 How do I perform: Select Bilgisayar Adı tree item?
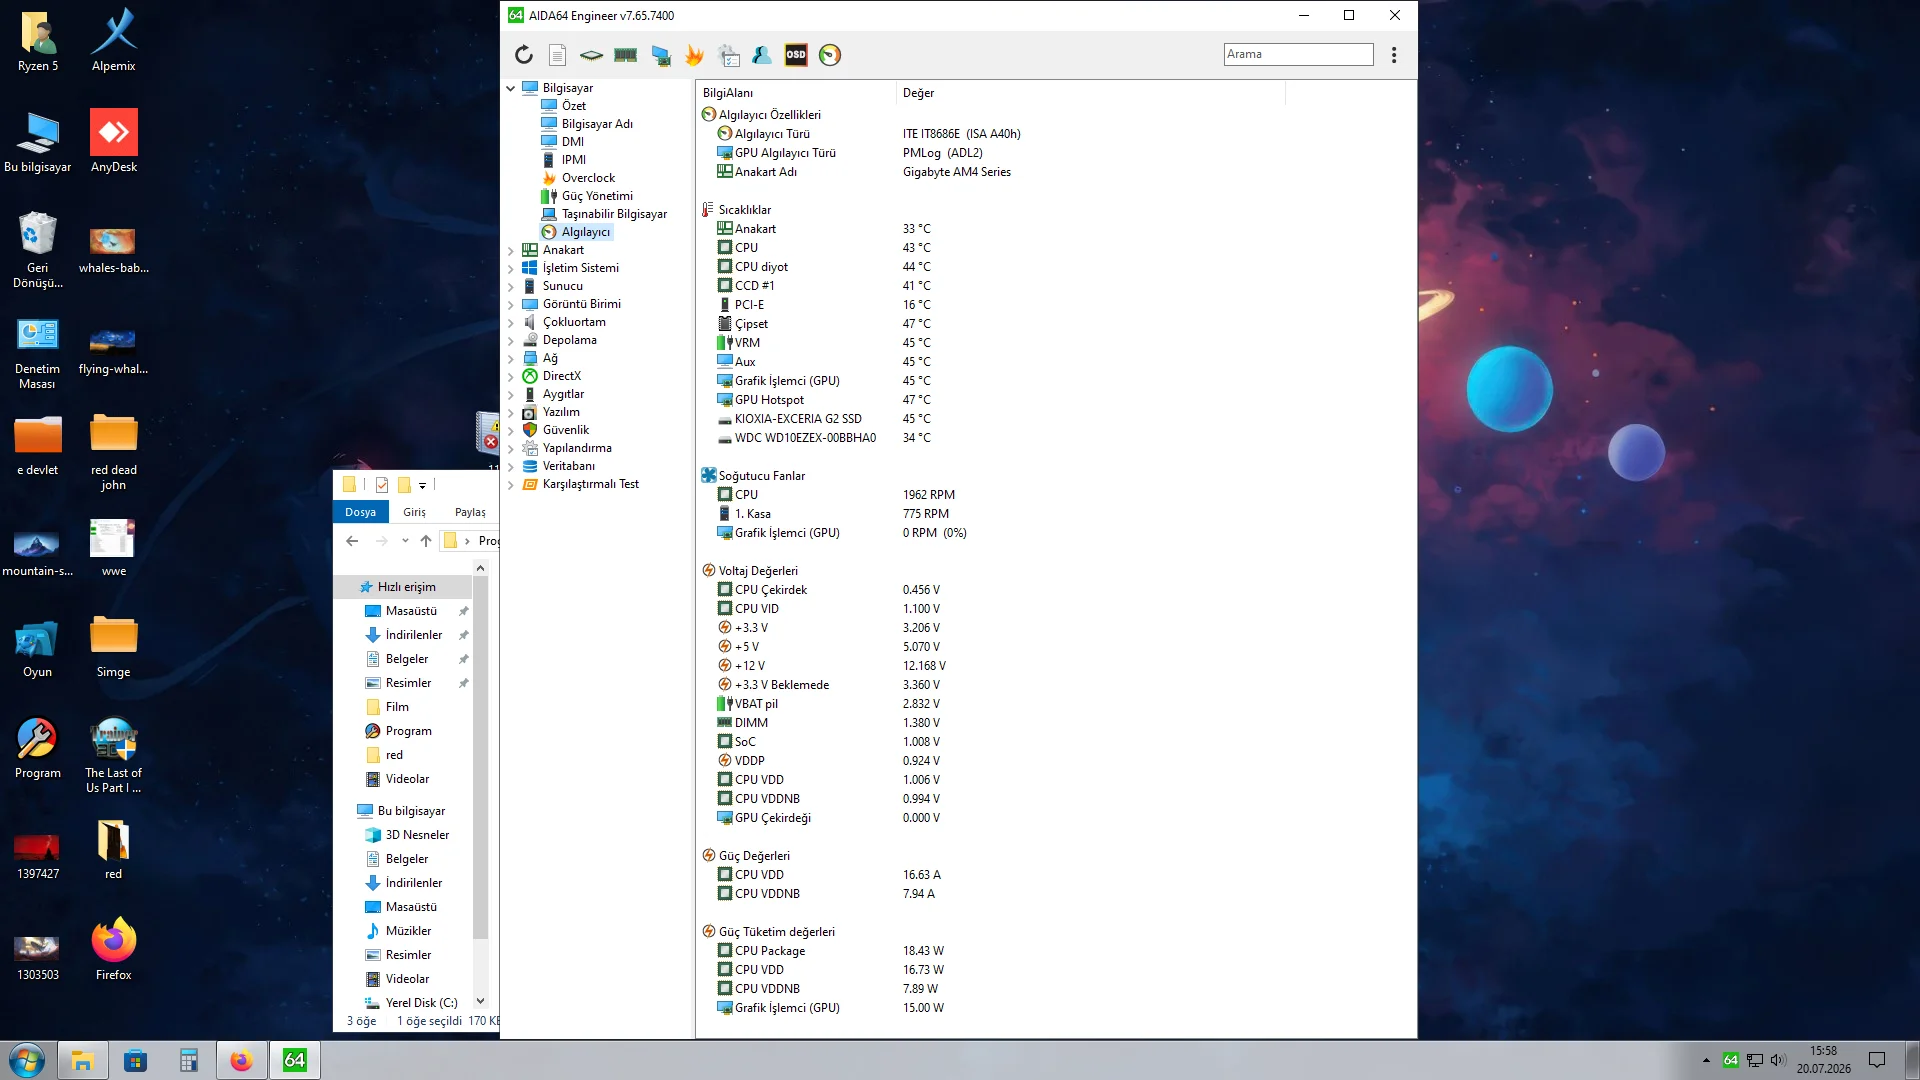596,124
